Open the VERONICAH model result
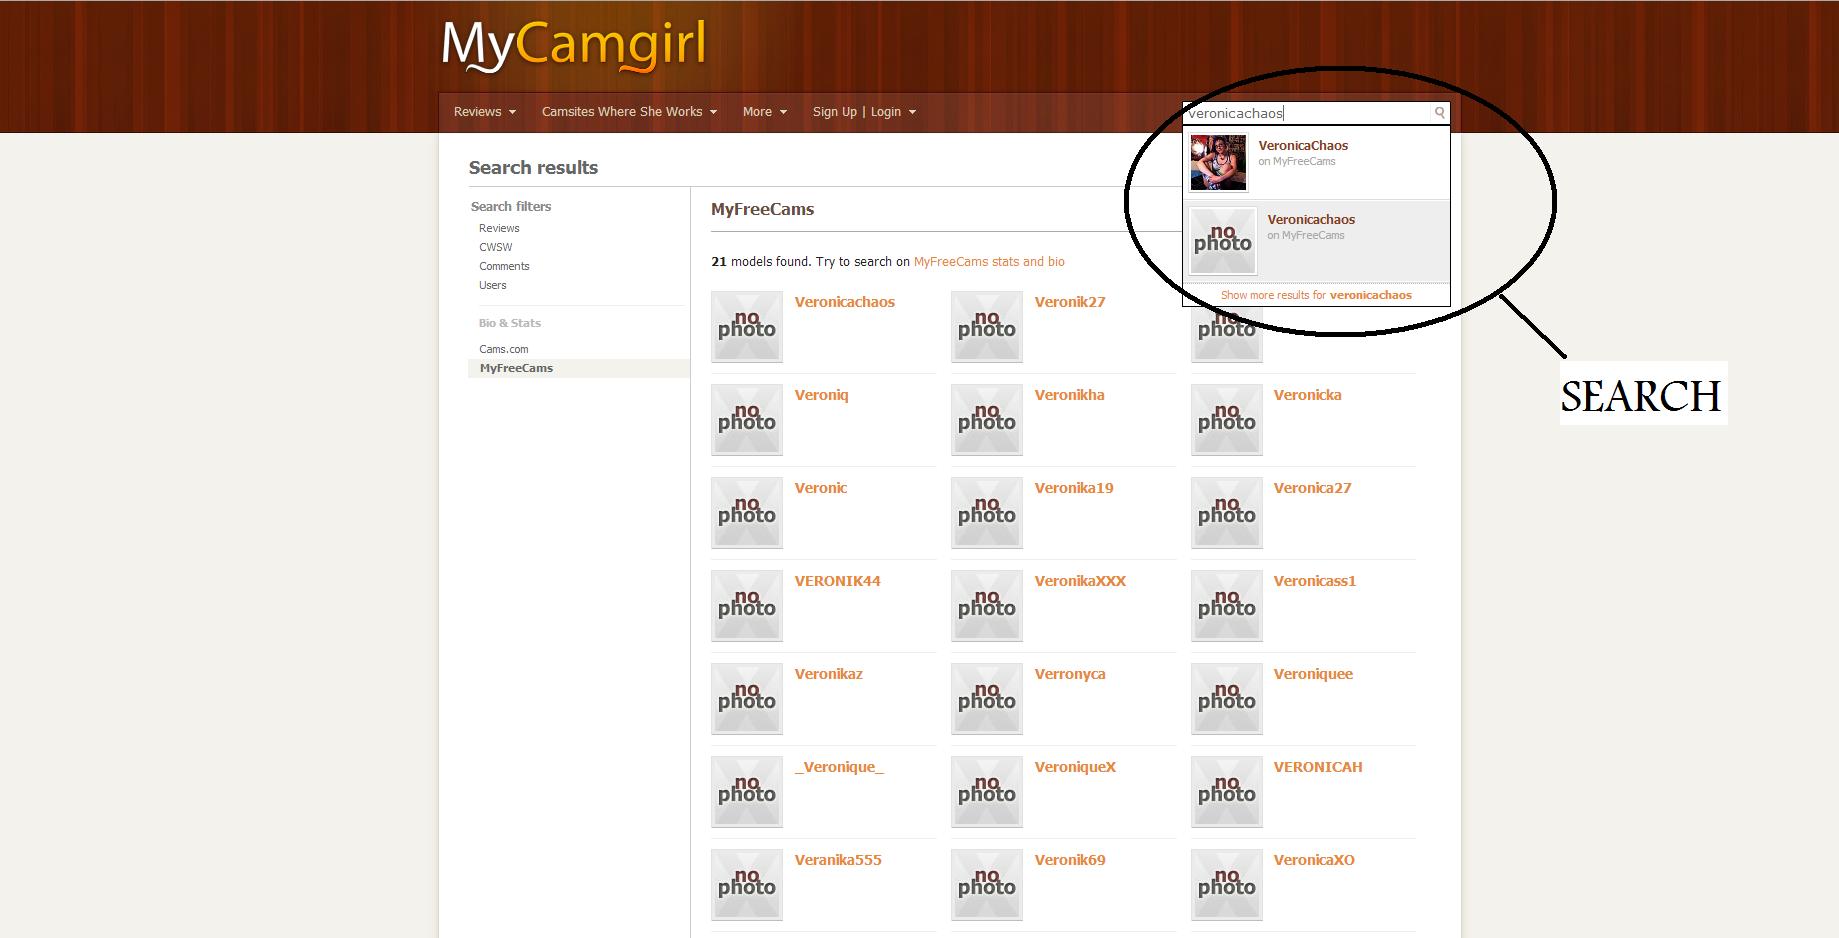 (1317, 767)
